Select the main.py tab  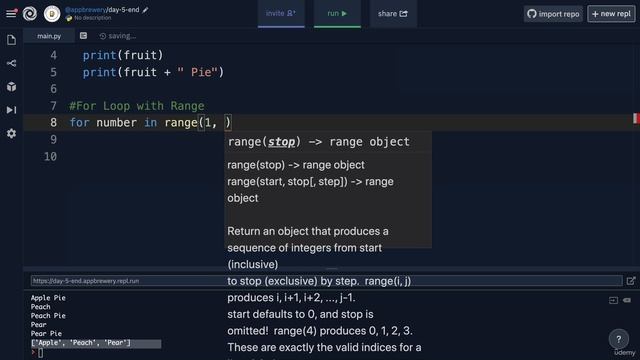tap(49, 36)
